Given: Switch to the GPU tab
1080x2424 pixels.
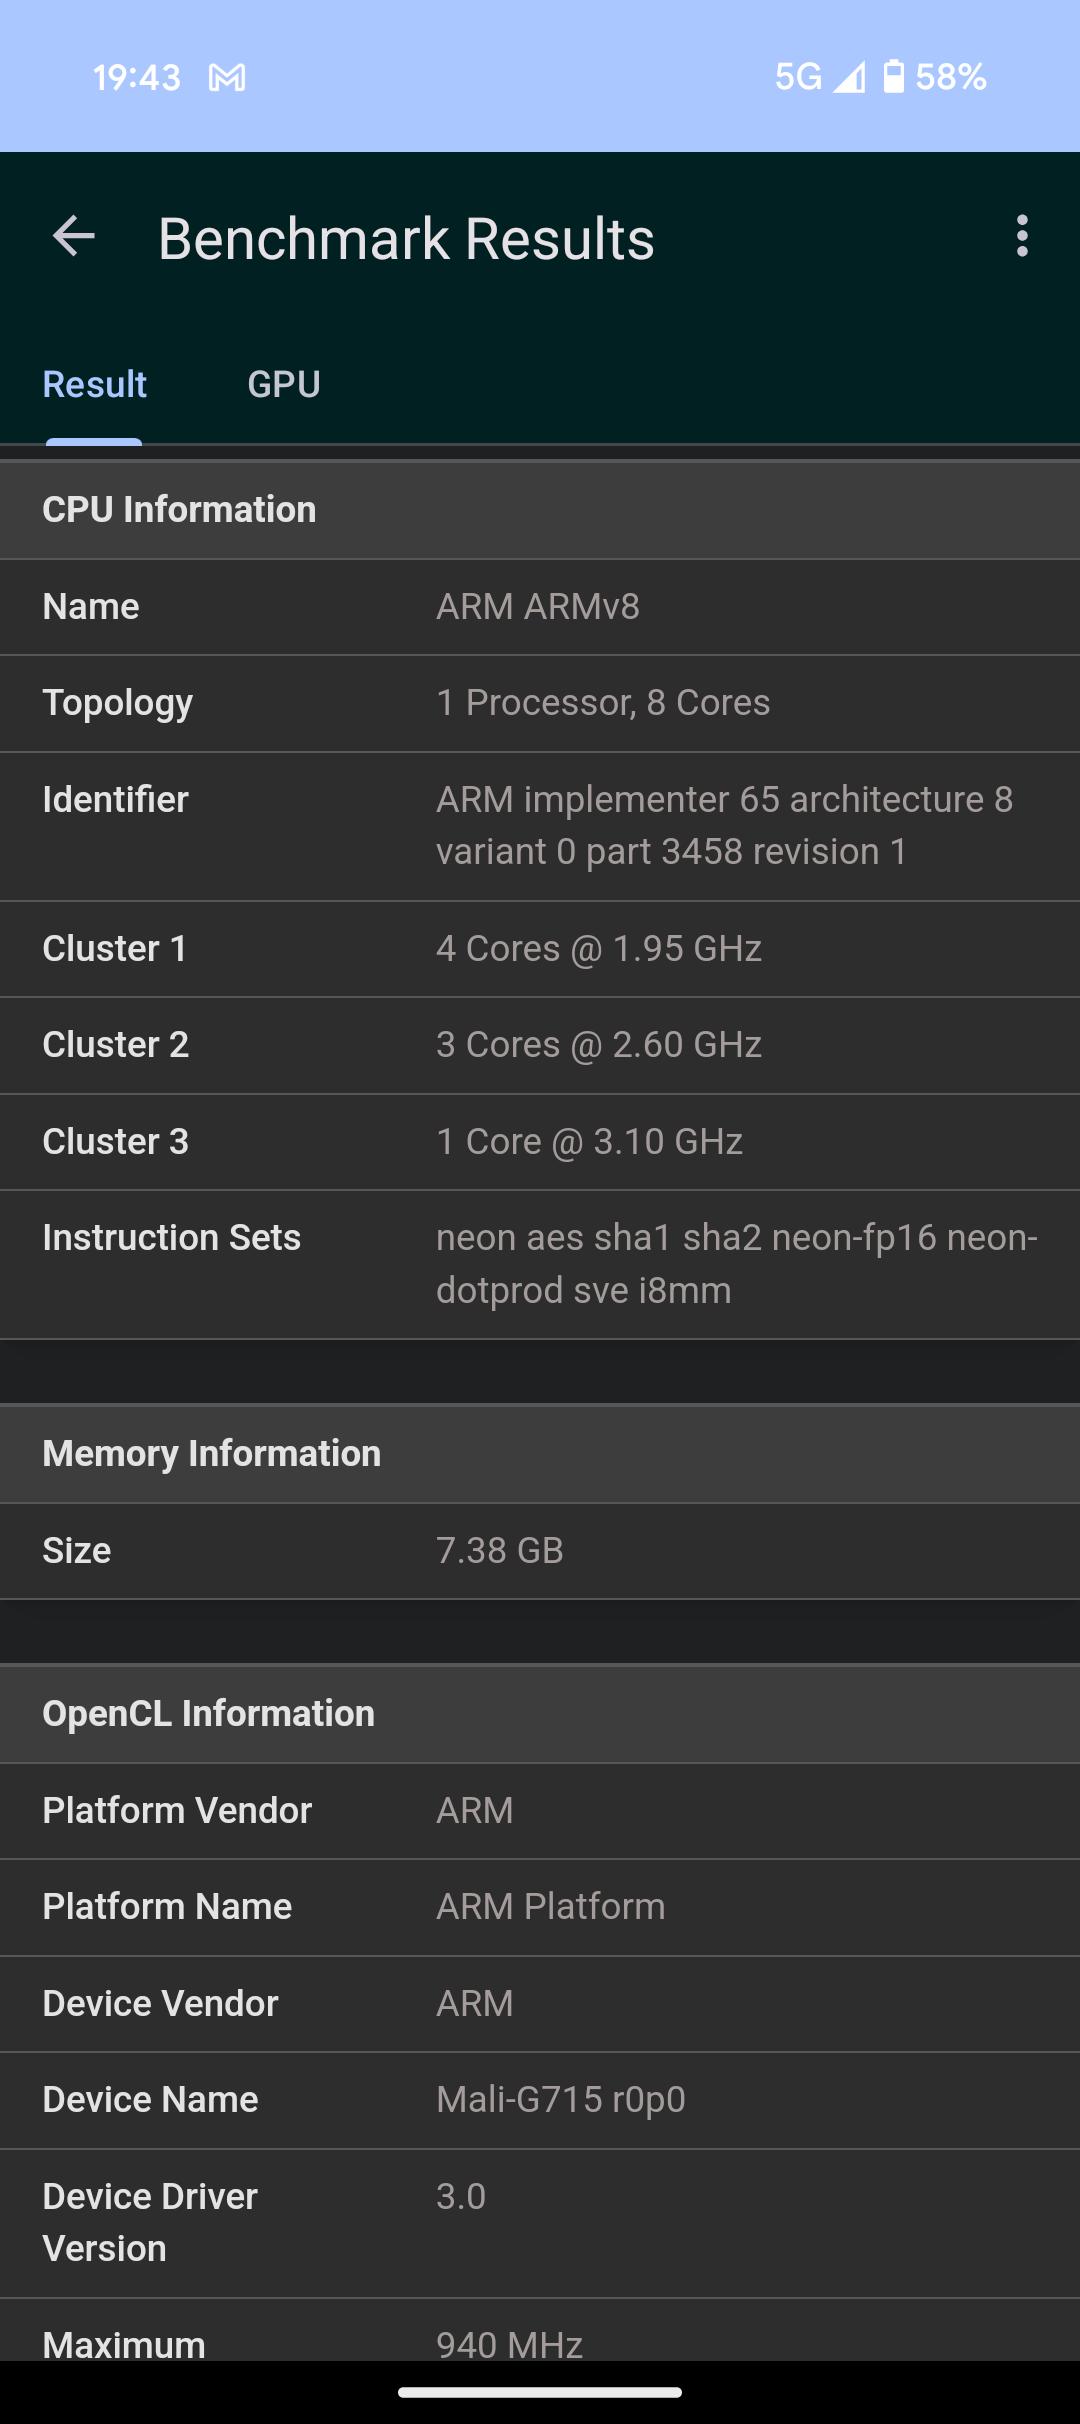Looking at the screenshot, I should (284, 385).
